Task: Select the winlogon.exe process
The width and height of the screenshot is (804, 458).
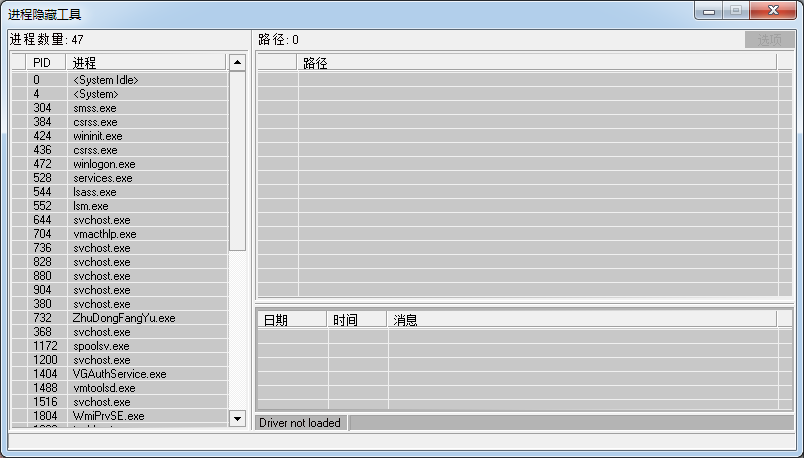Action: tap(104, 164)
